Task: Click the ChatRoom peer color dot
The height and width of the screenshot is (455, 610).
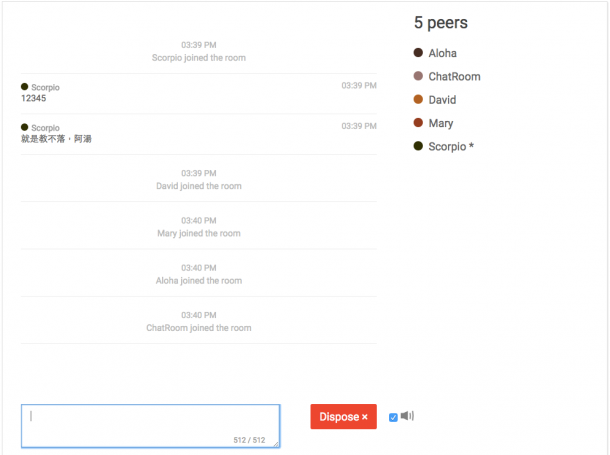Action: (x=418, y=76)
